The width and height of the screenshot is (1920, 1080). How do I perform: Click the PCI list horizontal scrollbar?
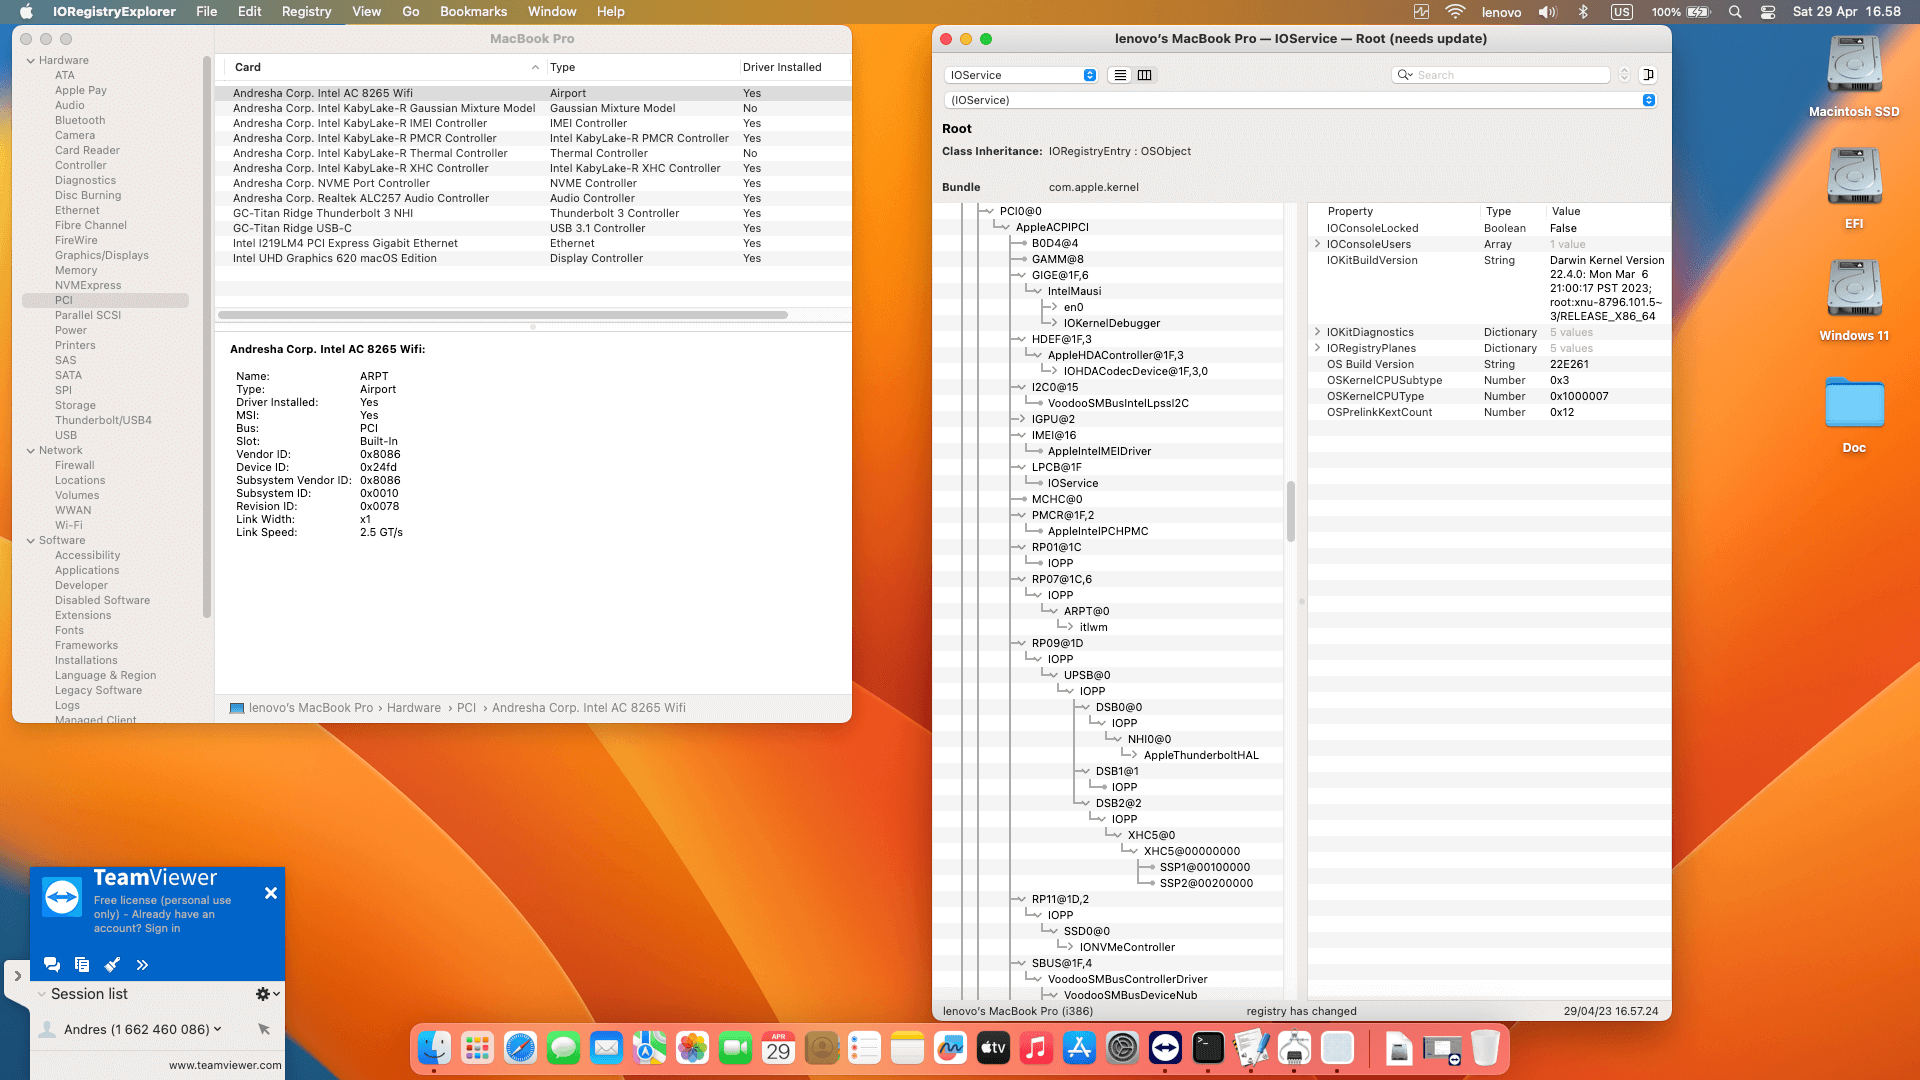click(503, 315)
